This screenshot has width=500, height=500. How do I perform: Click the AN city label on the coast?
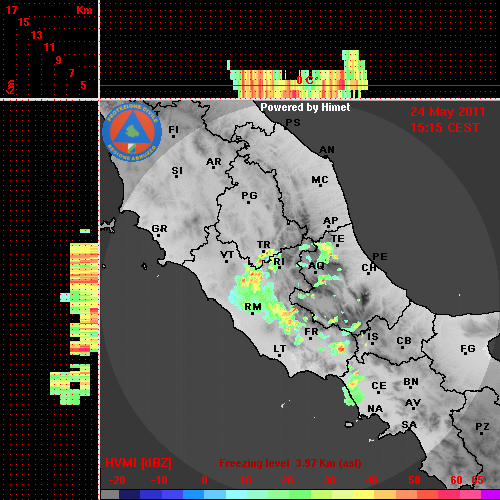(327, 150)
